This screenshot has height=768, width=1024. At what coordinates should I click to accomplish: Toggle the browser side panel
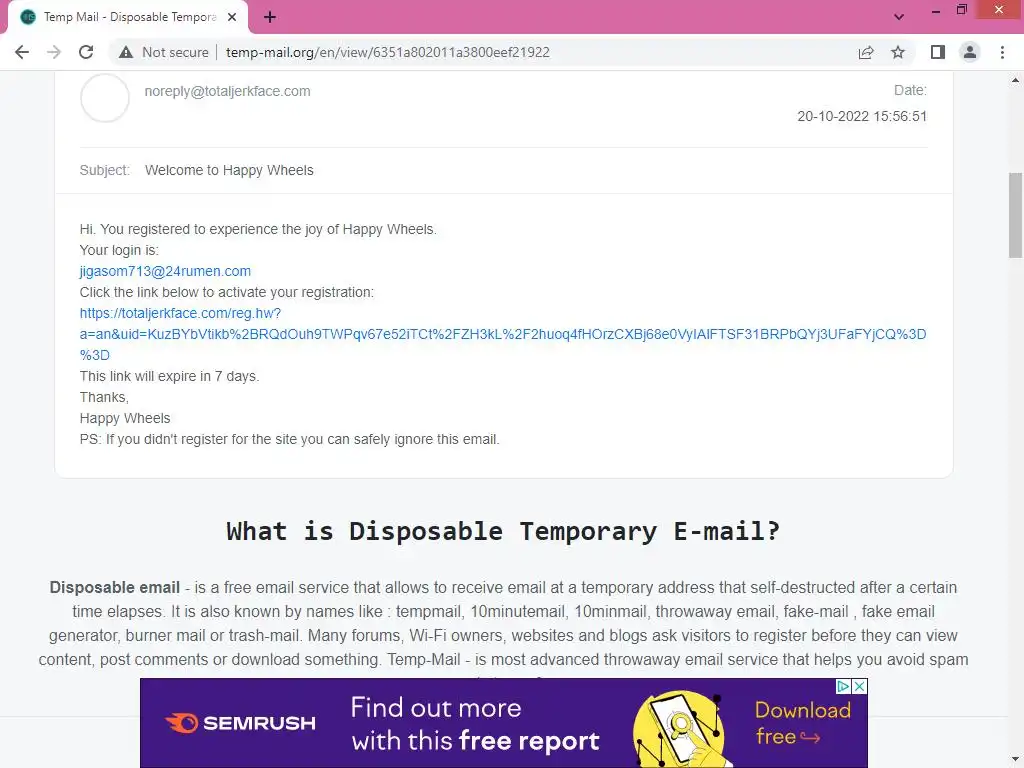[x=938, y=52]
